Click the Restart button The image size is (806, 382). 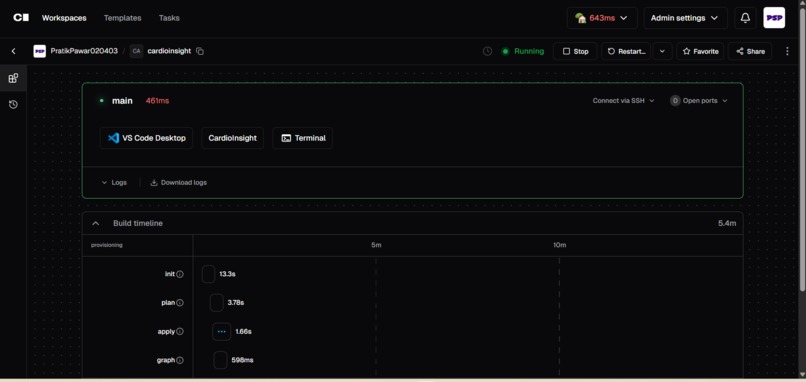coord(626,51)
